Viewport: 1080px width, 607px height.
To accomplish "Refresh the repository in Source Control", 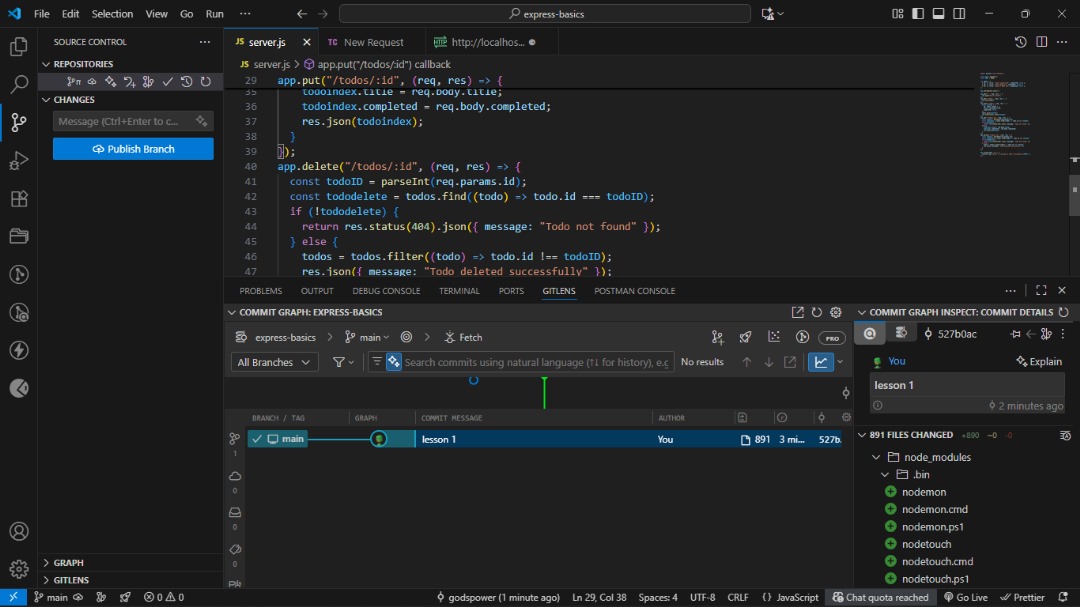I will [x=205, y=82].
